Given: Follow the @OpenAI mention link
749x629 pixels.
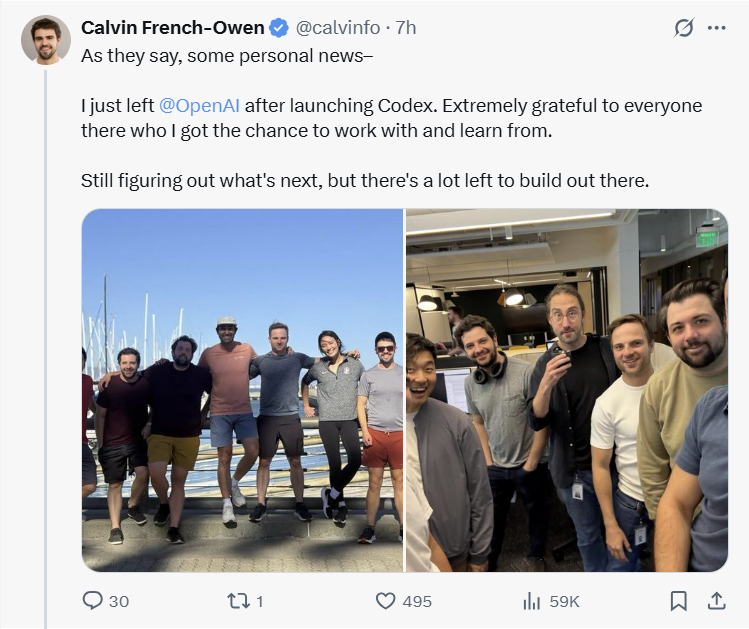Looking at the screenshot, I should pyautogui.click(x=200, y=105).
